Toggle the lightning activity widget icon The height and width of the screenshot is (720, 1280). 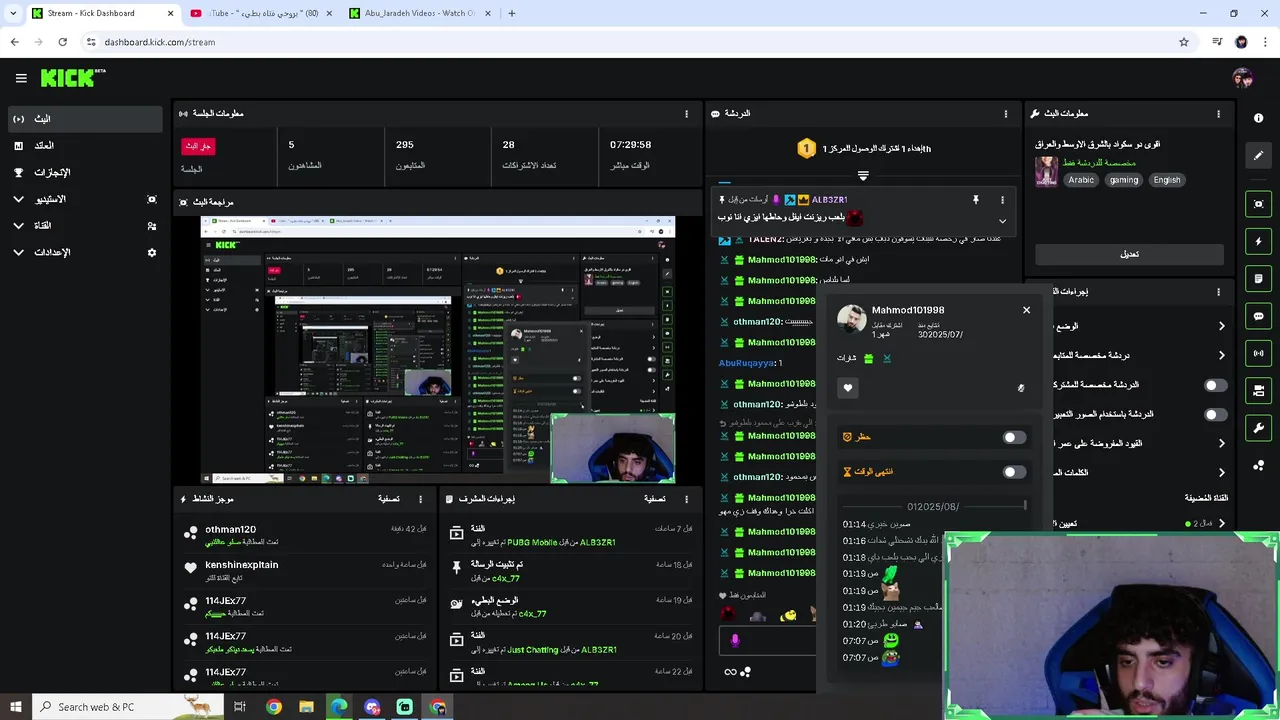(x=1258, y=241)
